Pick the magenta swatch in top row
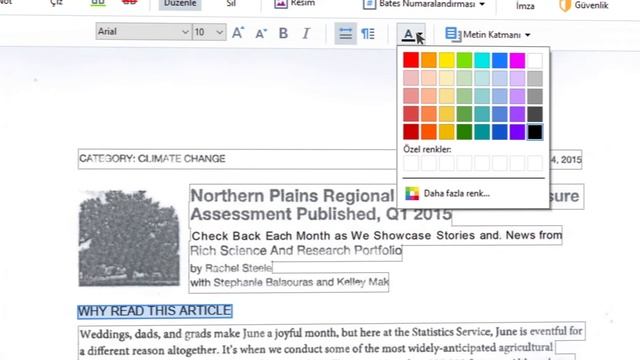This screenshot has height=360, width=640. [517, 60]
